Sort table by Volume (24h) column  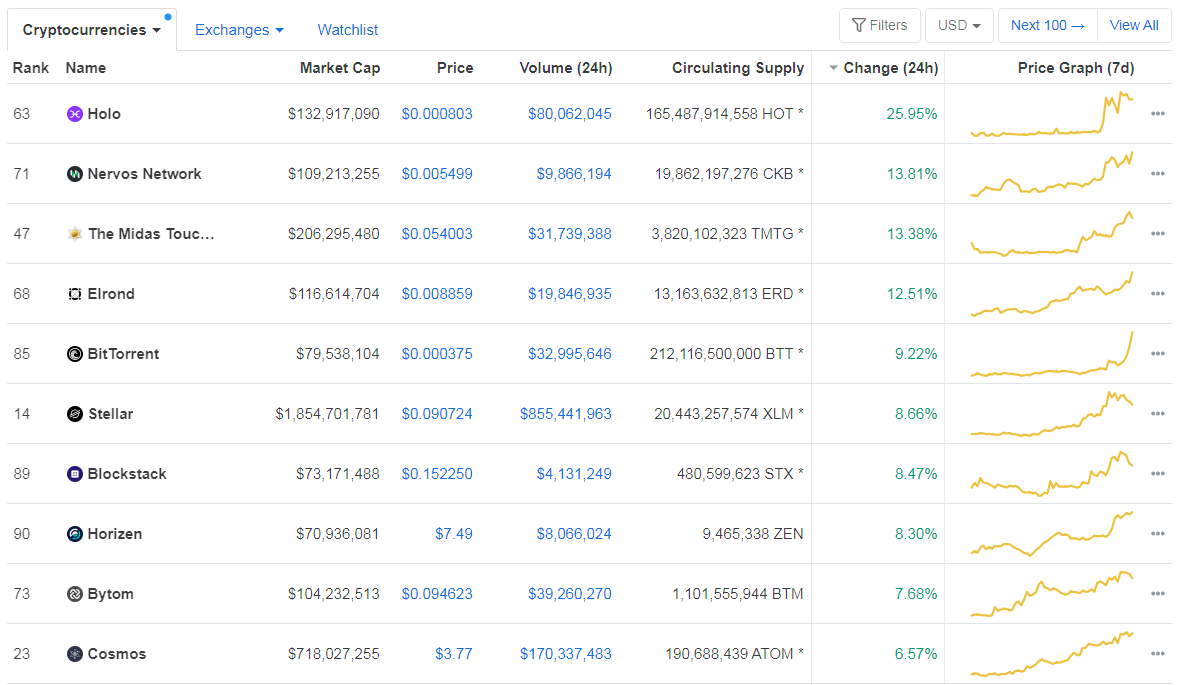point(566,68)
